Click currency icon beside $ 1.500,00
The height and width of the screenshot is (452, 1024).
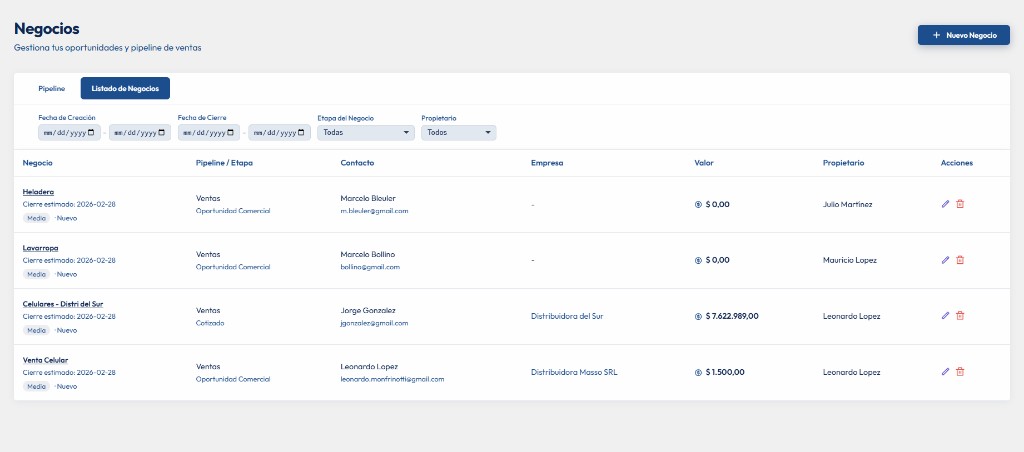tap(698, 372)
